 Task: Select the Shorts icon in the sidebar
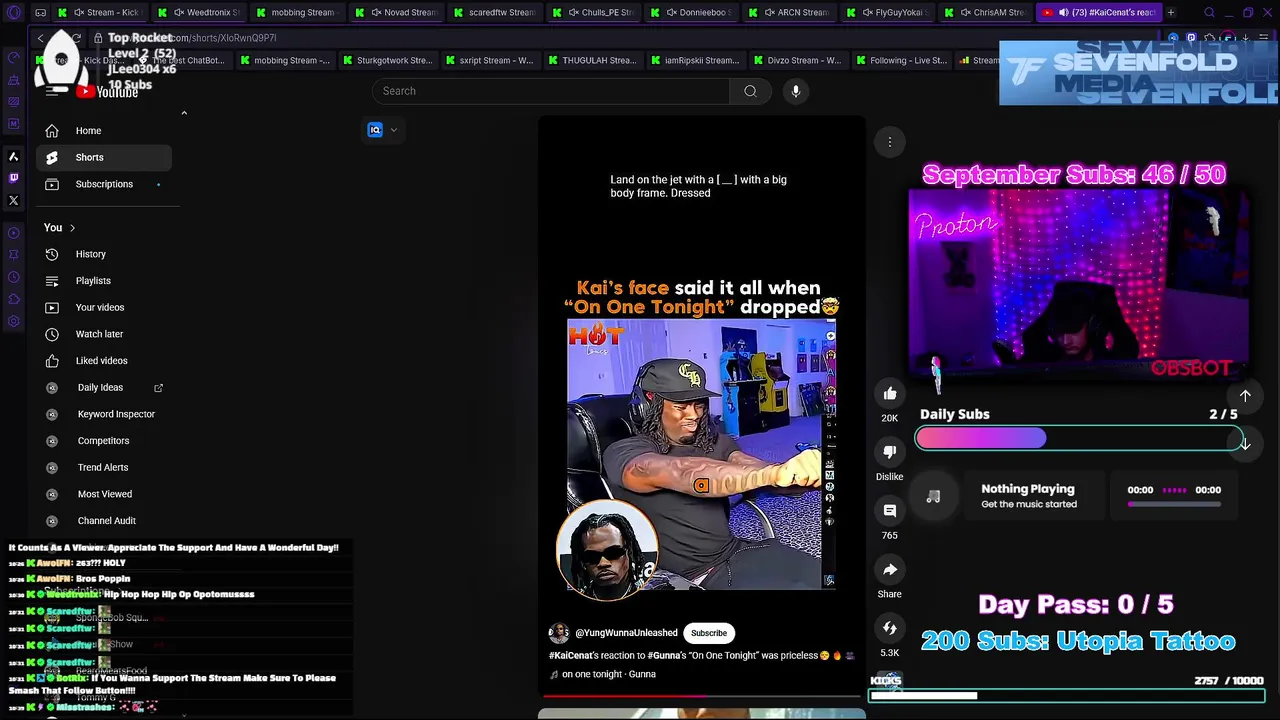(52, 157)
